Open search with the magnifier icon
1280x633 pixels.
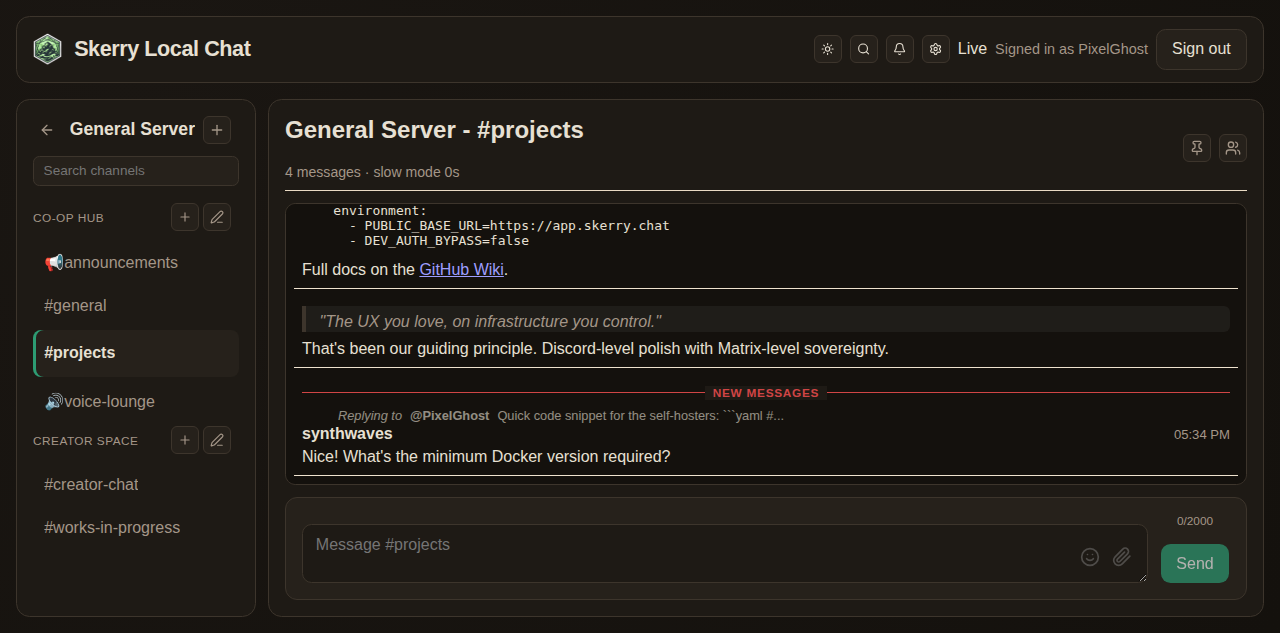pyautogui.click(x=864, y=49)
